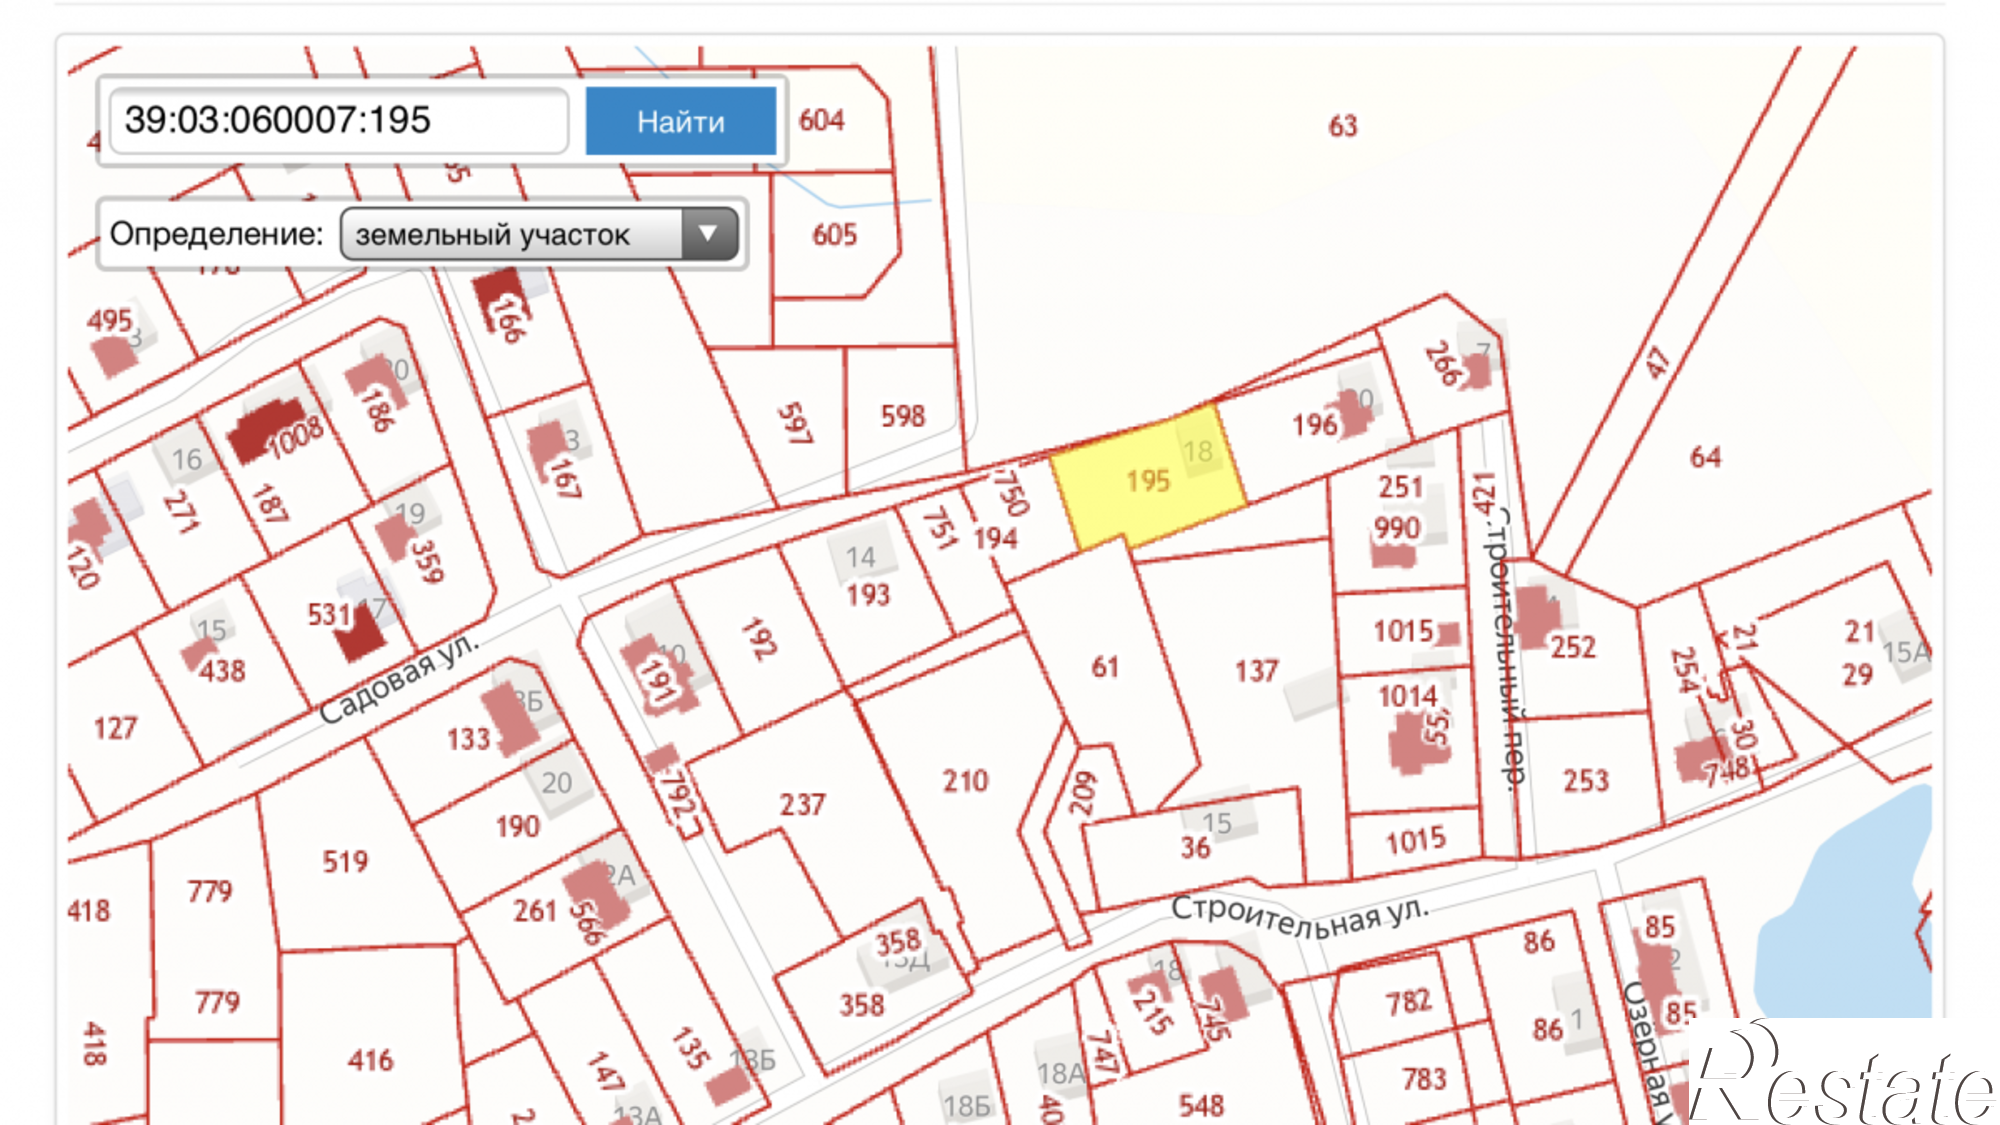Viewport: 2000px width, 1125px height.
Task: Click parcel label 190
Action: [x=517, y=826]
